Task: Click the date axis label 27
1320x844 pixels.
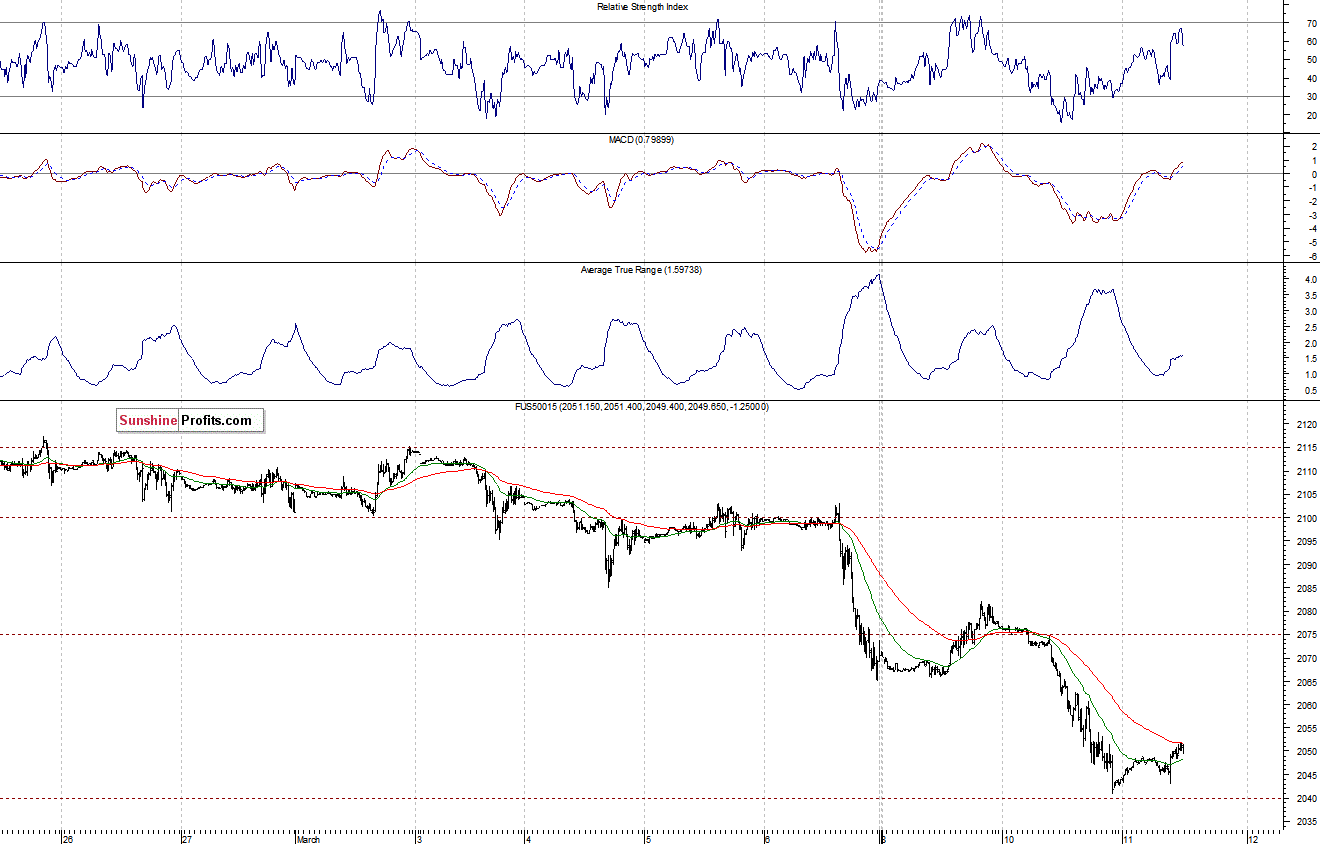Action: tap(186, 839)
